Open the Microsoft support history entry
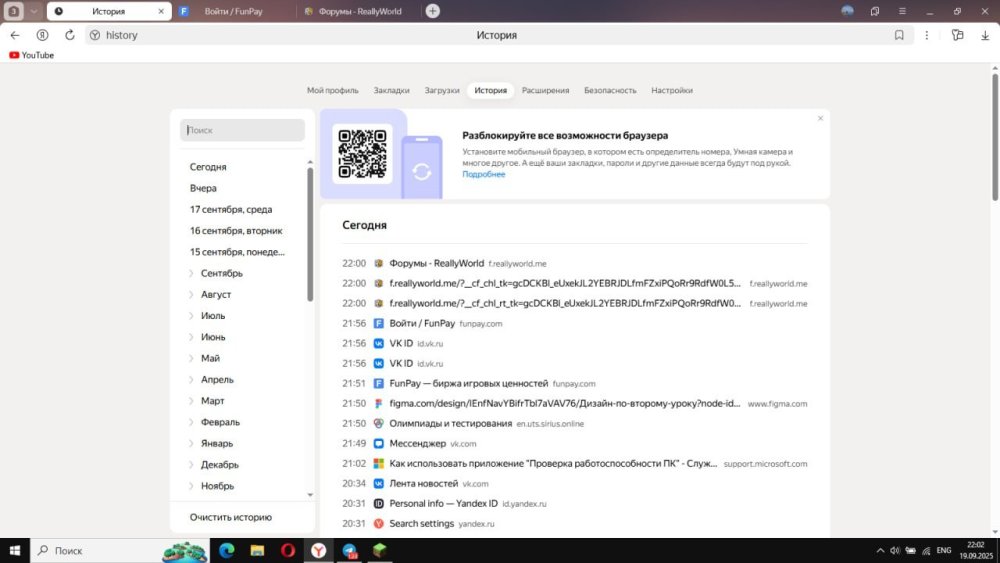 coord(554,464)
